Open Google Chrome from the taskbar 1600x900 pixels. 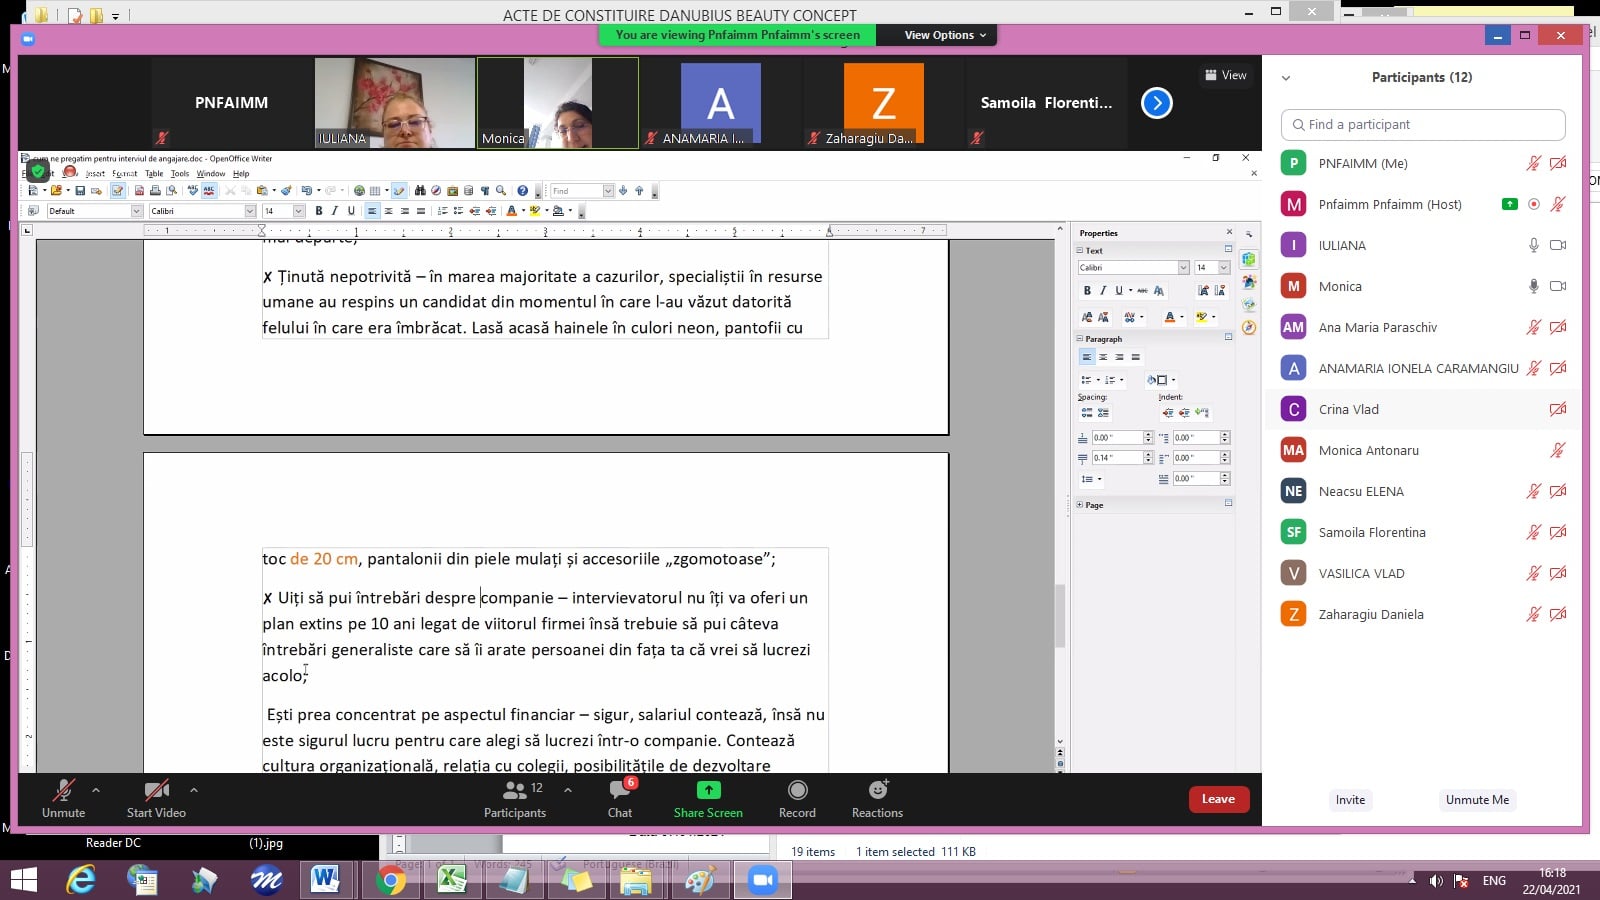[x=391, y=880]
